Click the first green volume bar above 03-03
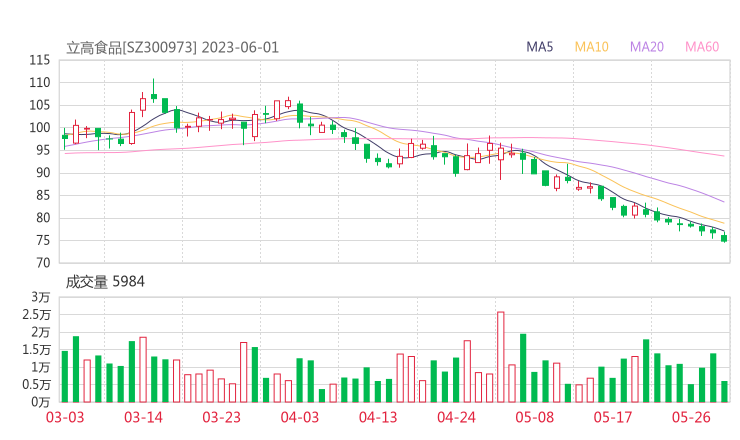 65,377
